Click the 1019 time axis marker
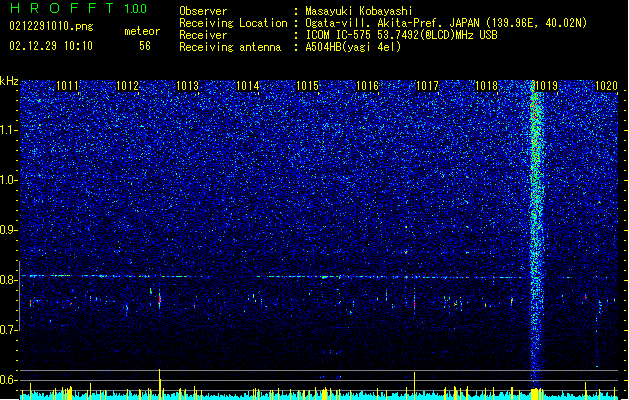The height and width of the screenshot is (400, 629). click(x=546, y=86)
